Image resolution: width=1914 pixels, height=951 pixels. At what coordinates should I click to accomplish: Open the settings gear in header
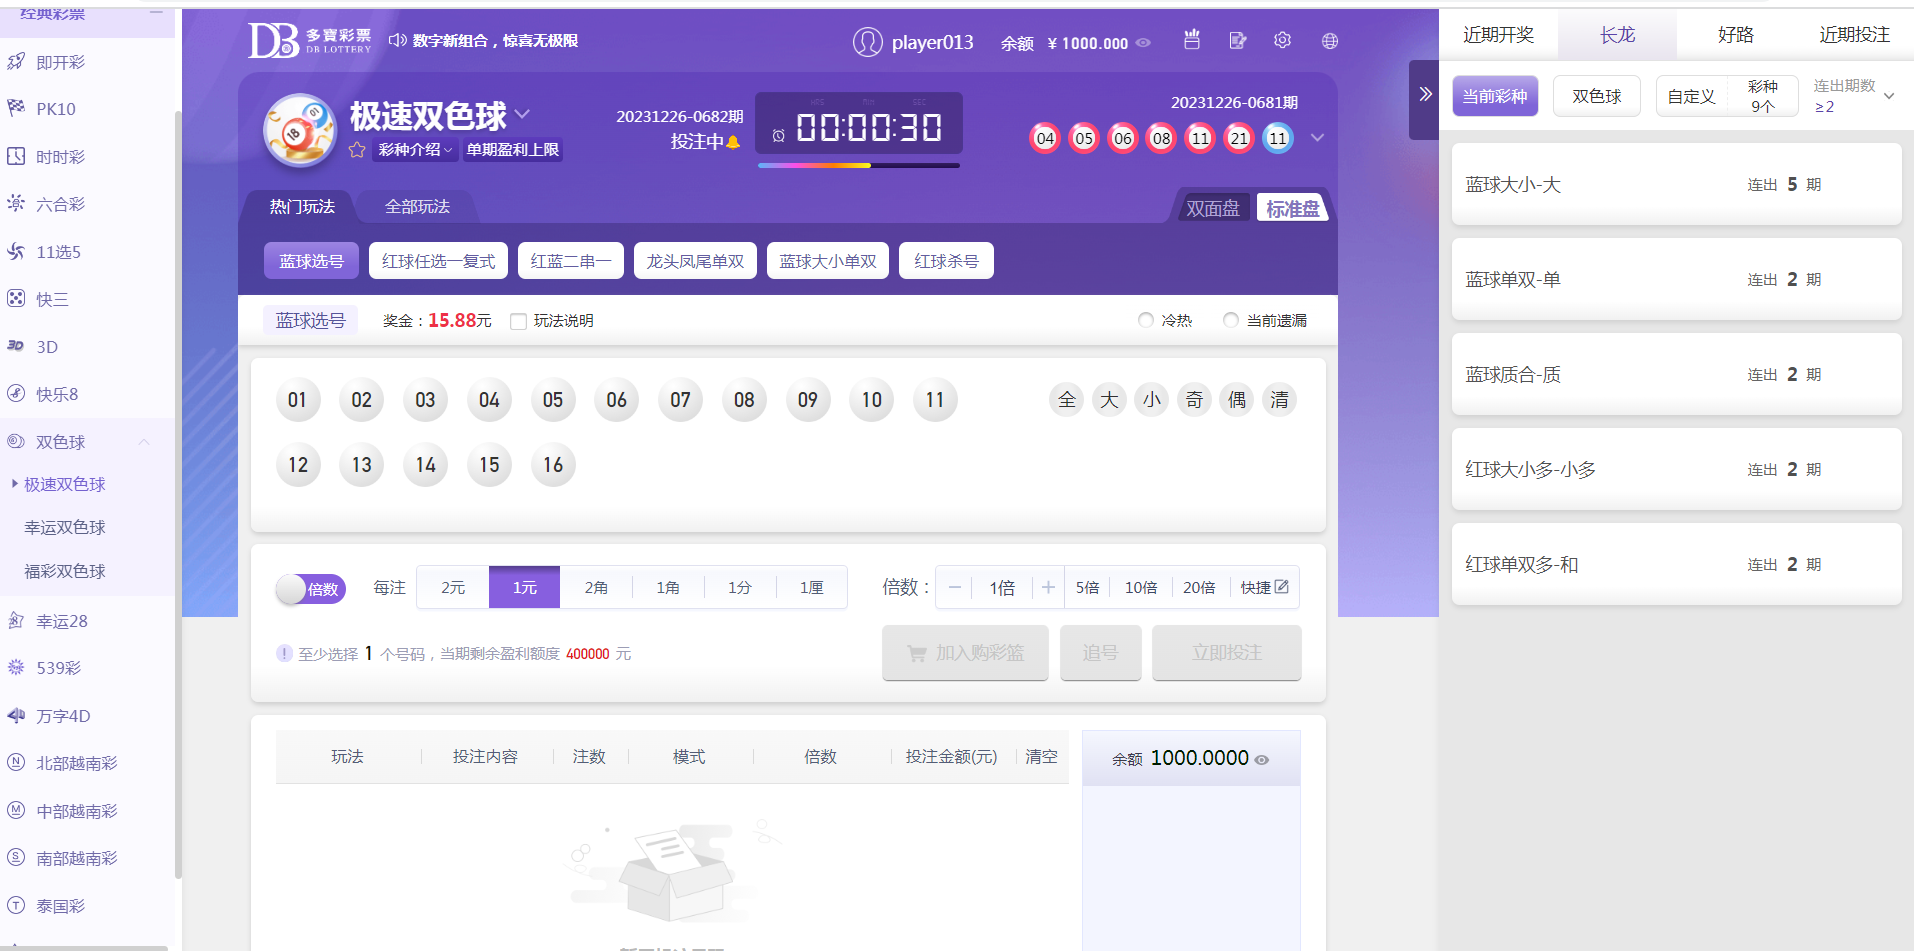(x=1282, y=41)
